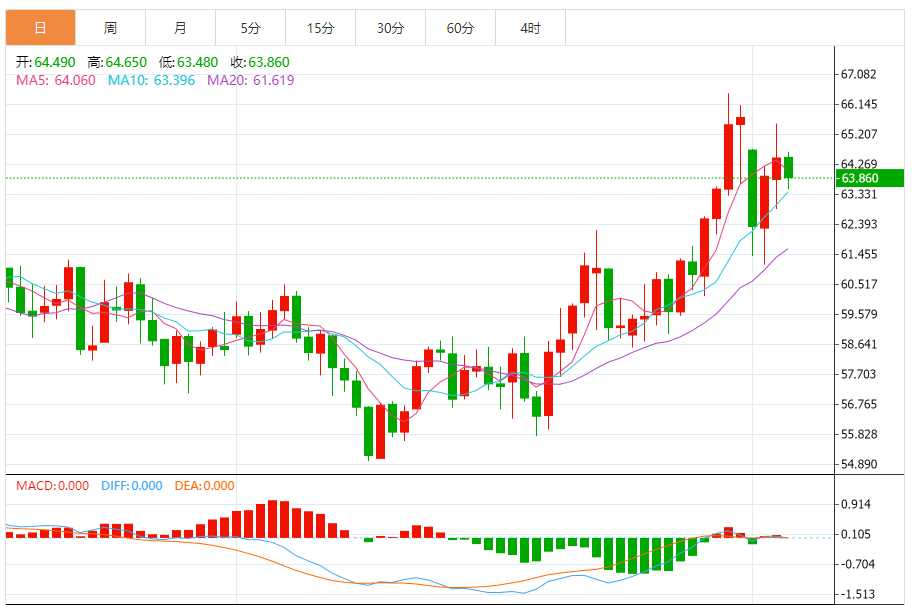Click the 54.890 price axis label
The height and width of the screenshot is (605, 912).
(x=859, y=465)
